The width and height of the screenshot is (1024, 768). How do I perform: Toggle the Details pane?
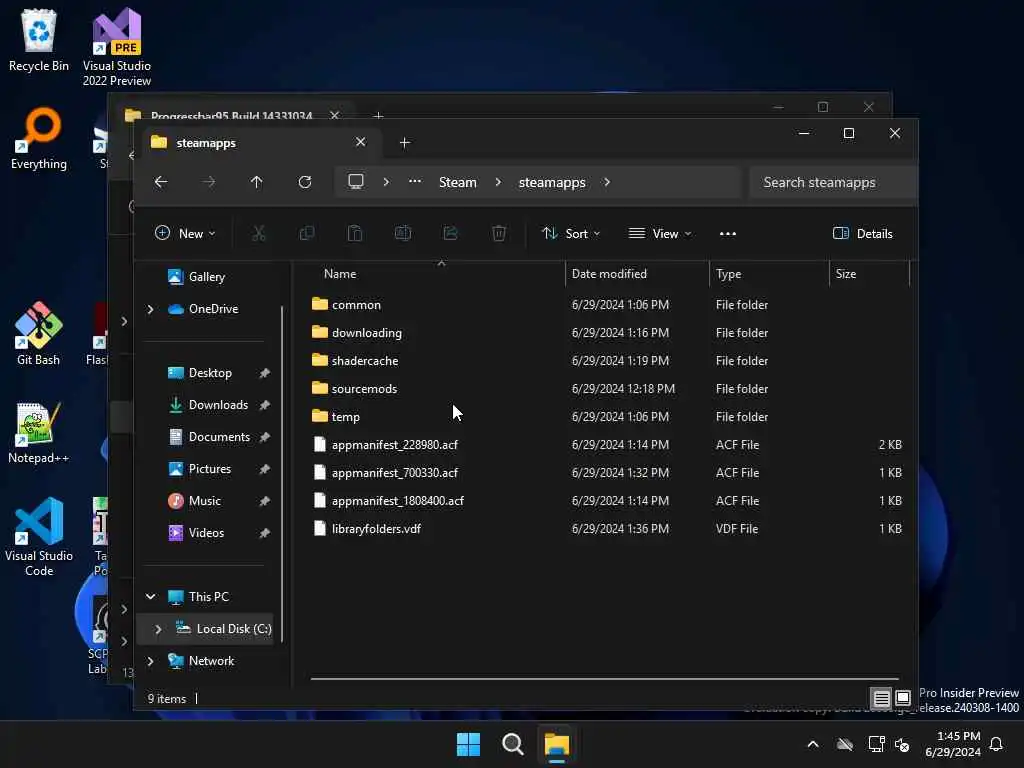[x=863, y=234]
